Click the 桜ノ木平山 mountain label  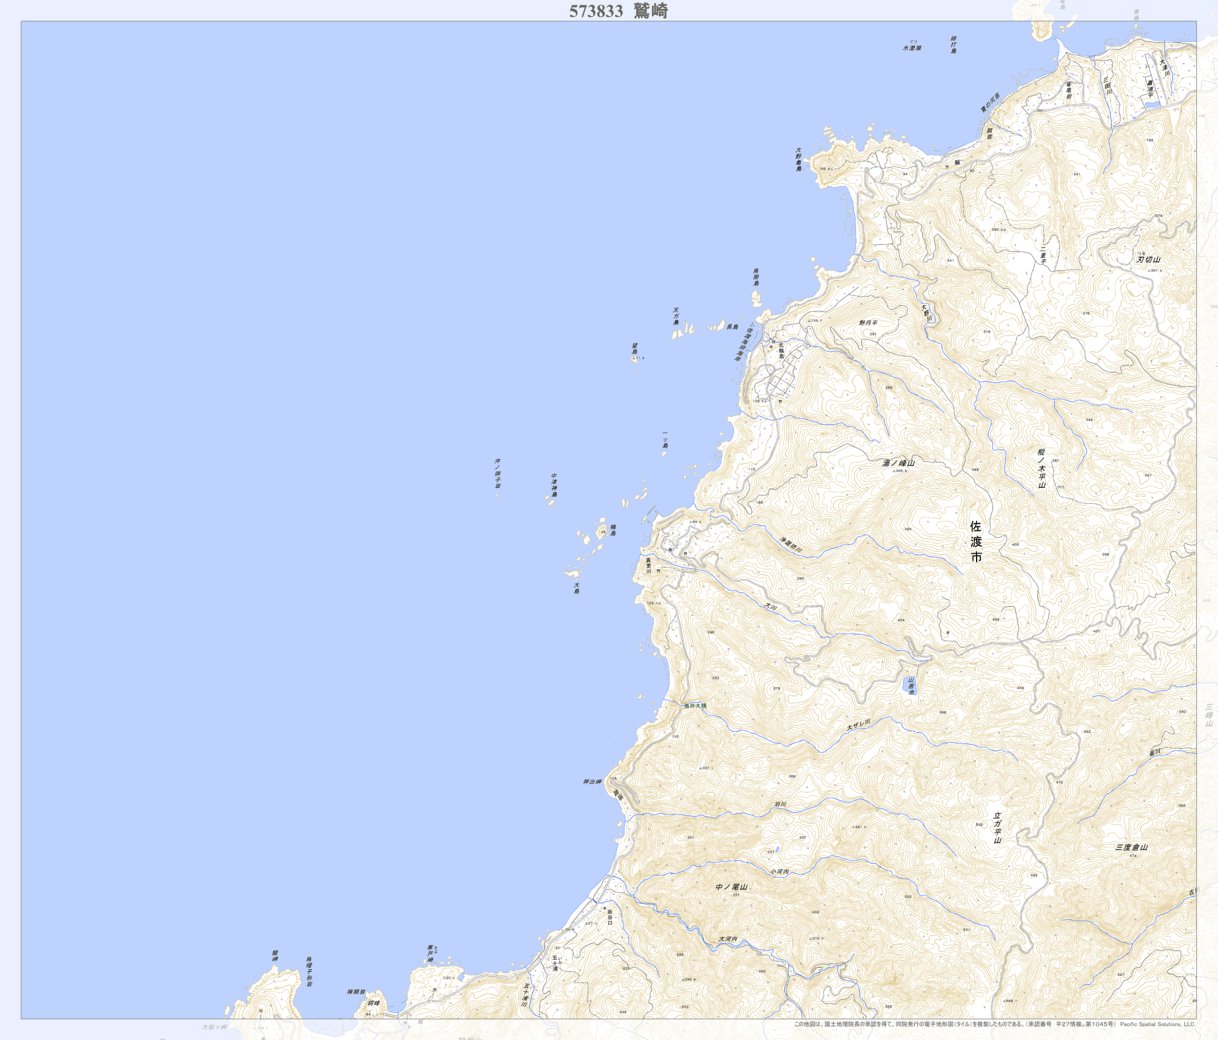pos(1041,468)
